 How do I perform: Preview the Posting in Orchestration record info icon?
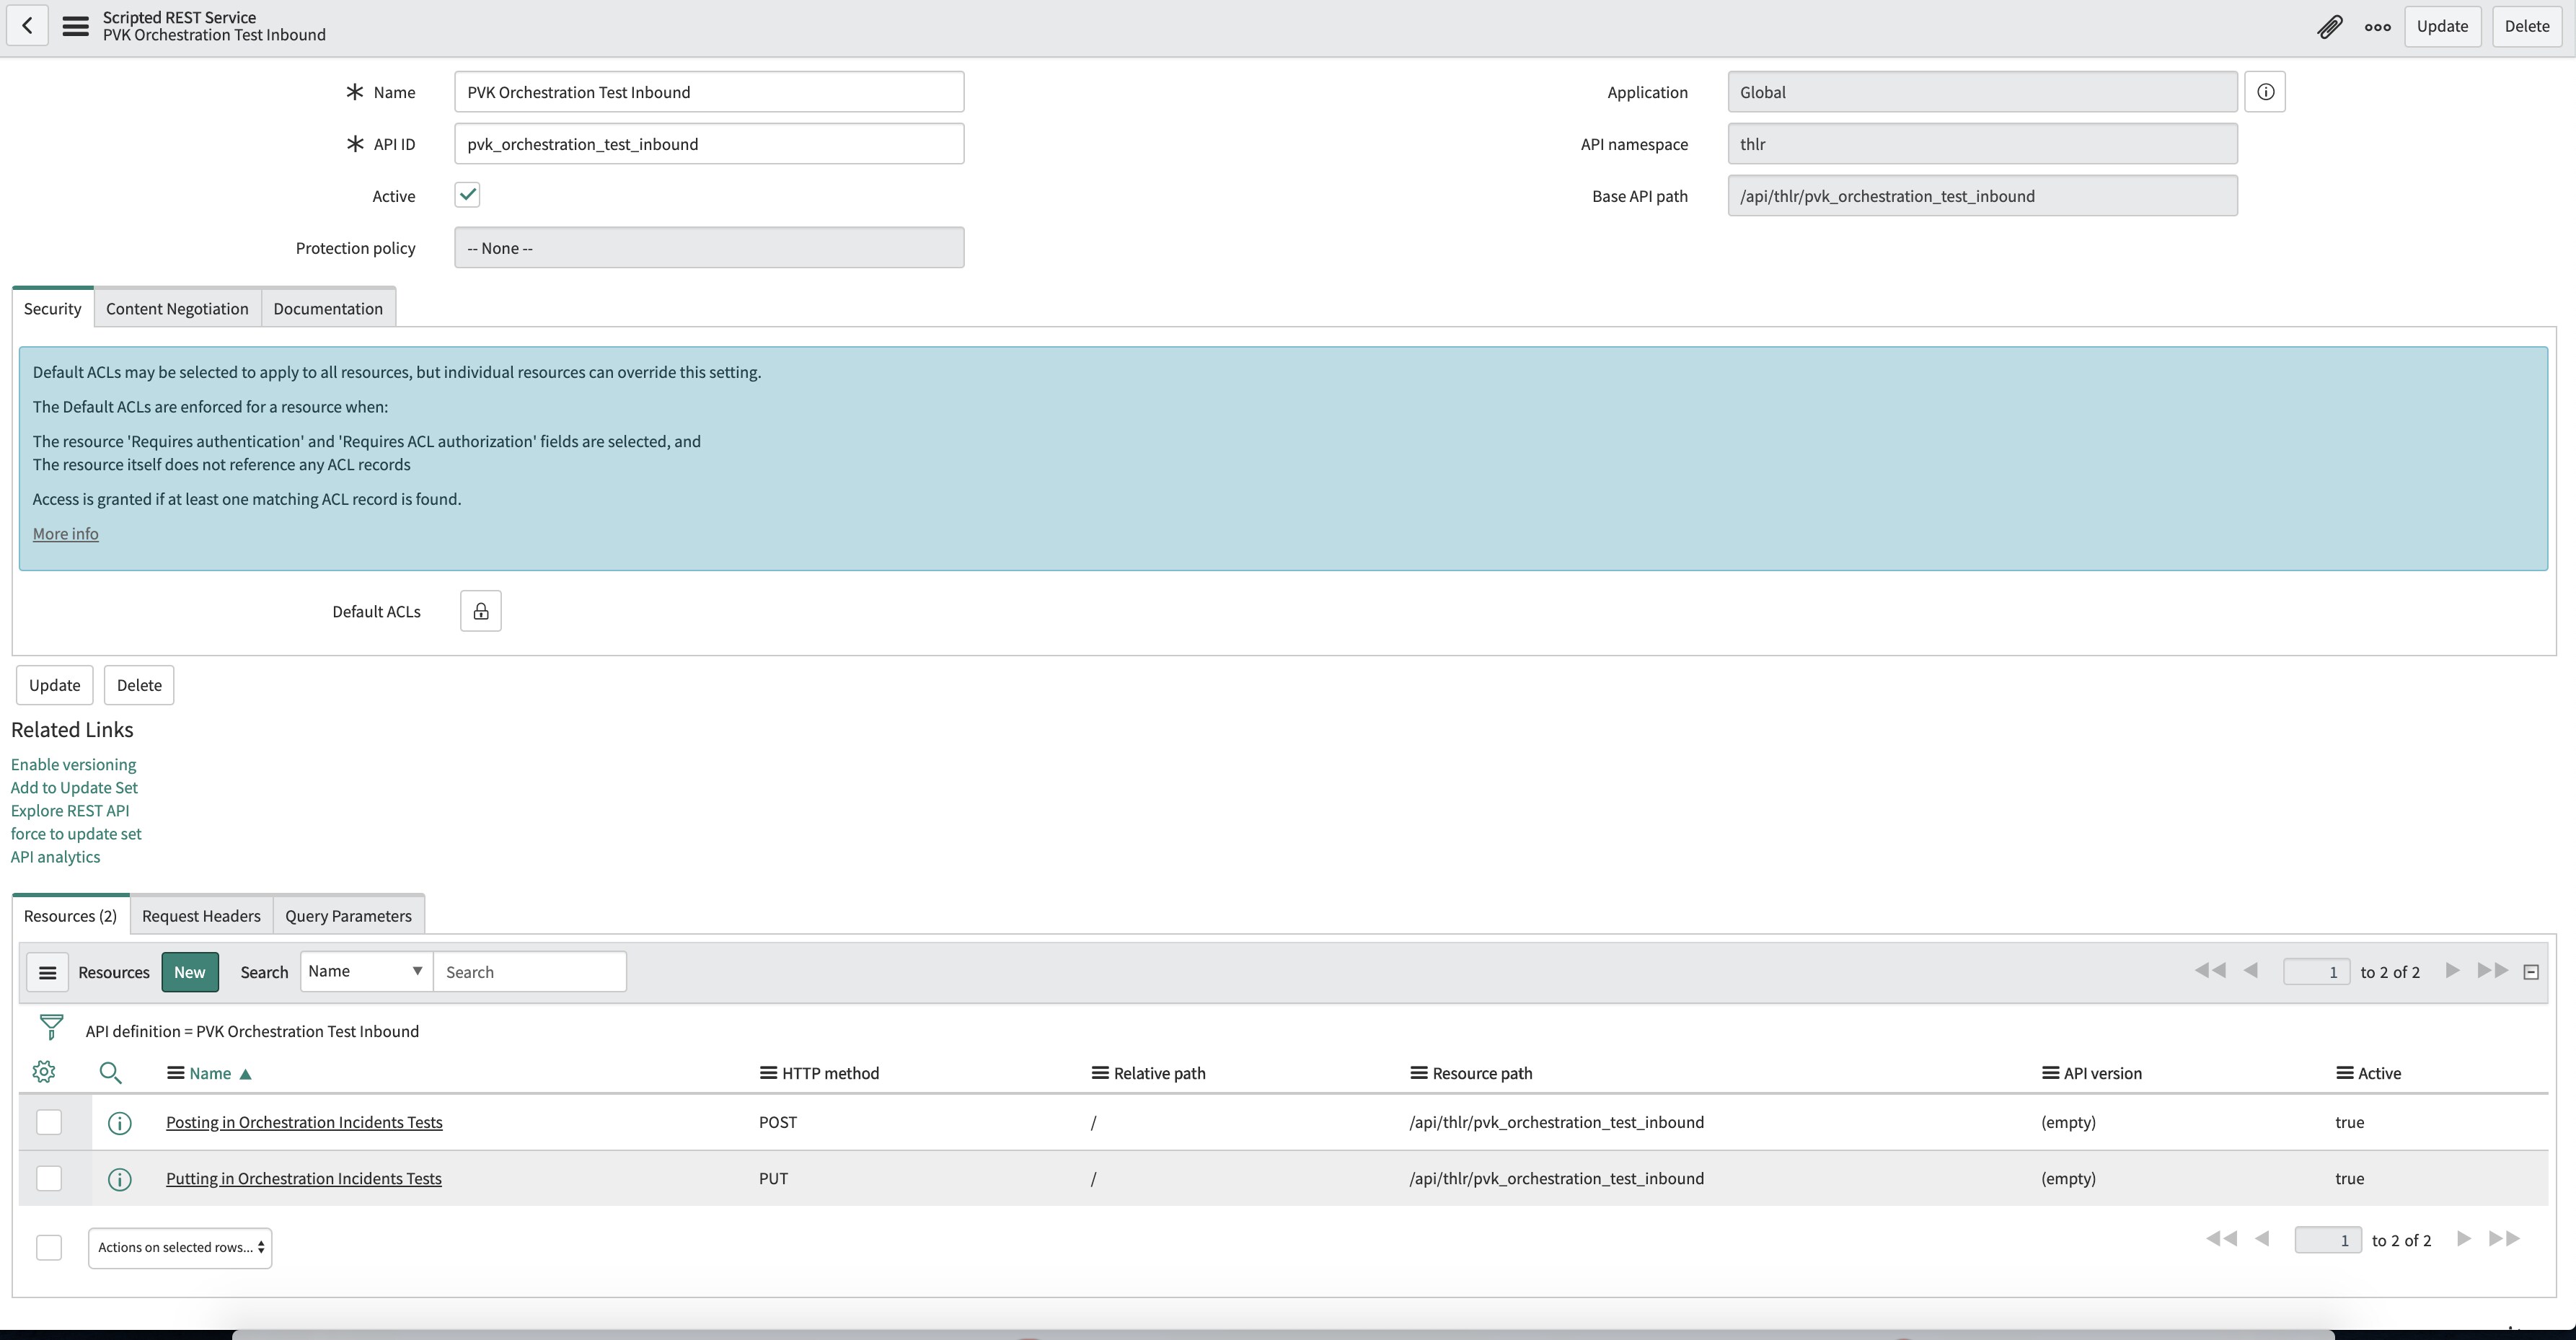pos(119,1123)
